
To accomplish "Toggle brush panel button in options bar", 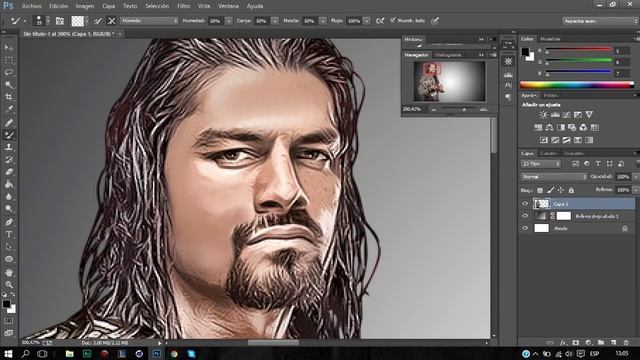I will click(60, 21).
